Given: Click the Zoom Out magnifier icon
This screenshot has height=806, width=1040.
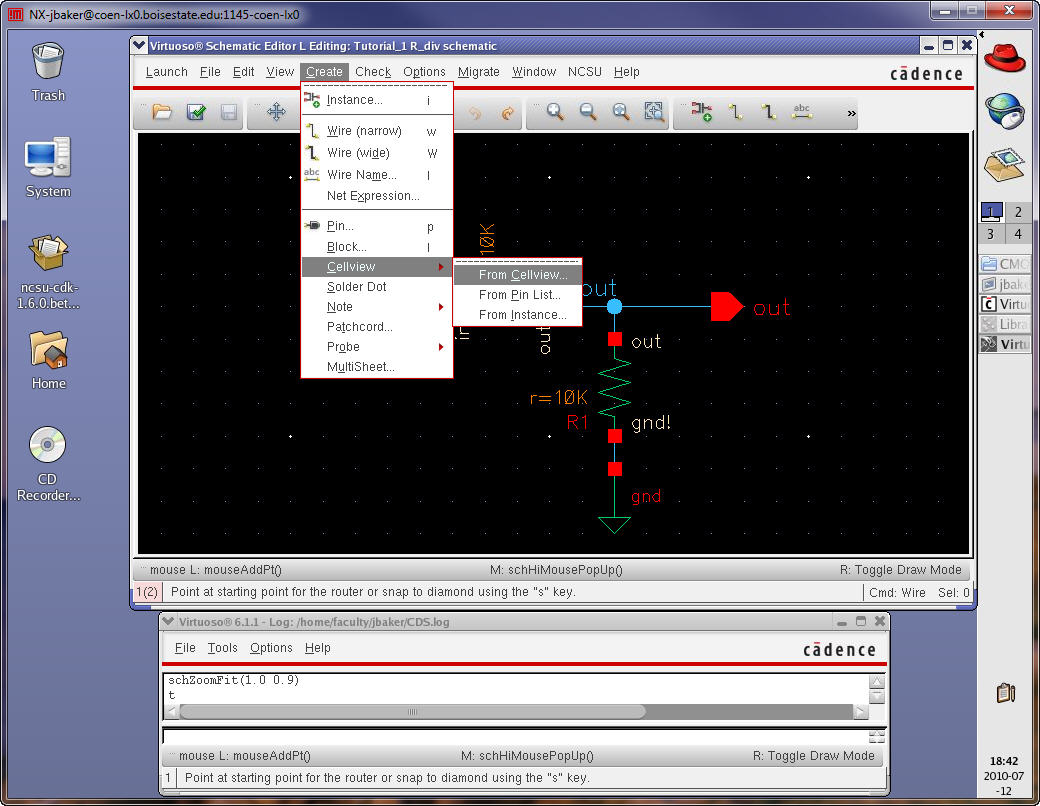Looking at the screenshot, I should point(588,113).
